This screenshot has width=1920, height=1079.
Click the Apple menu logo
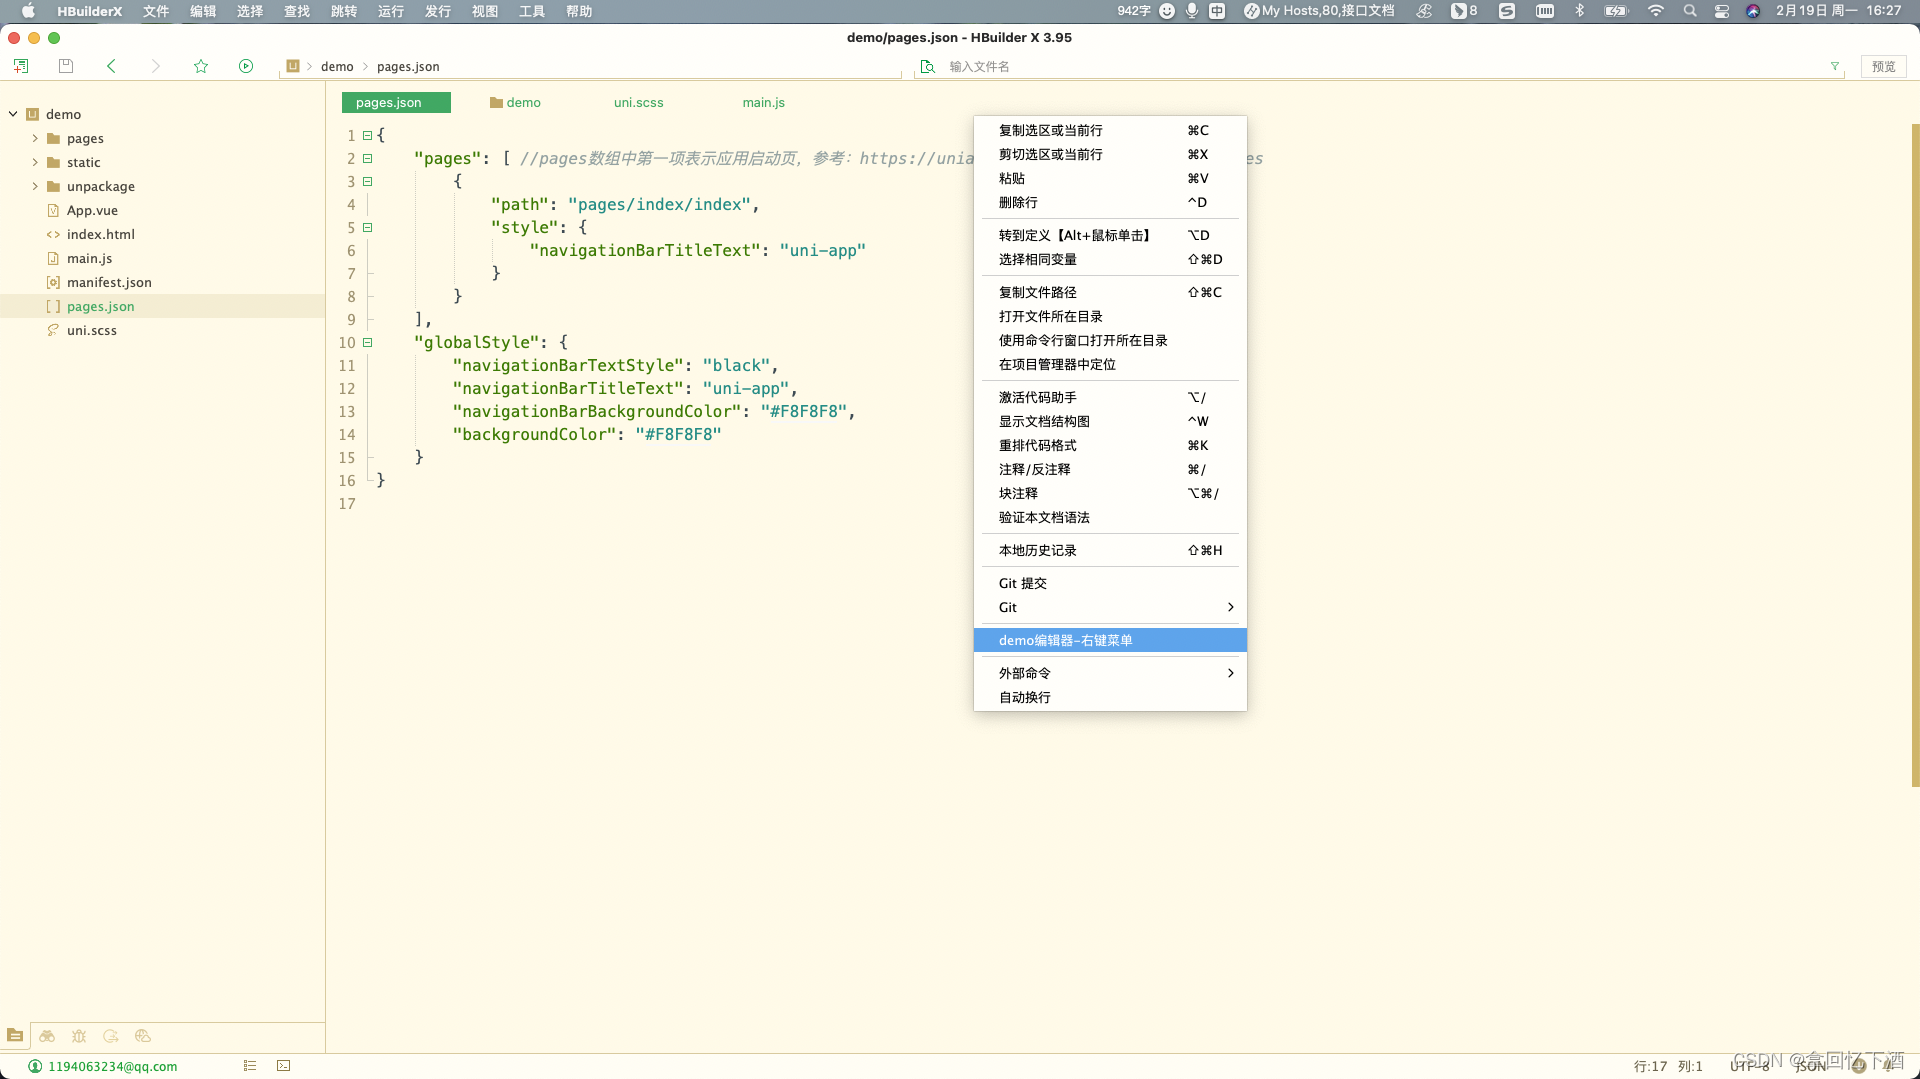(x=28, y=11)
